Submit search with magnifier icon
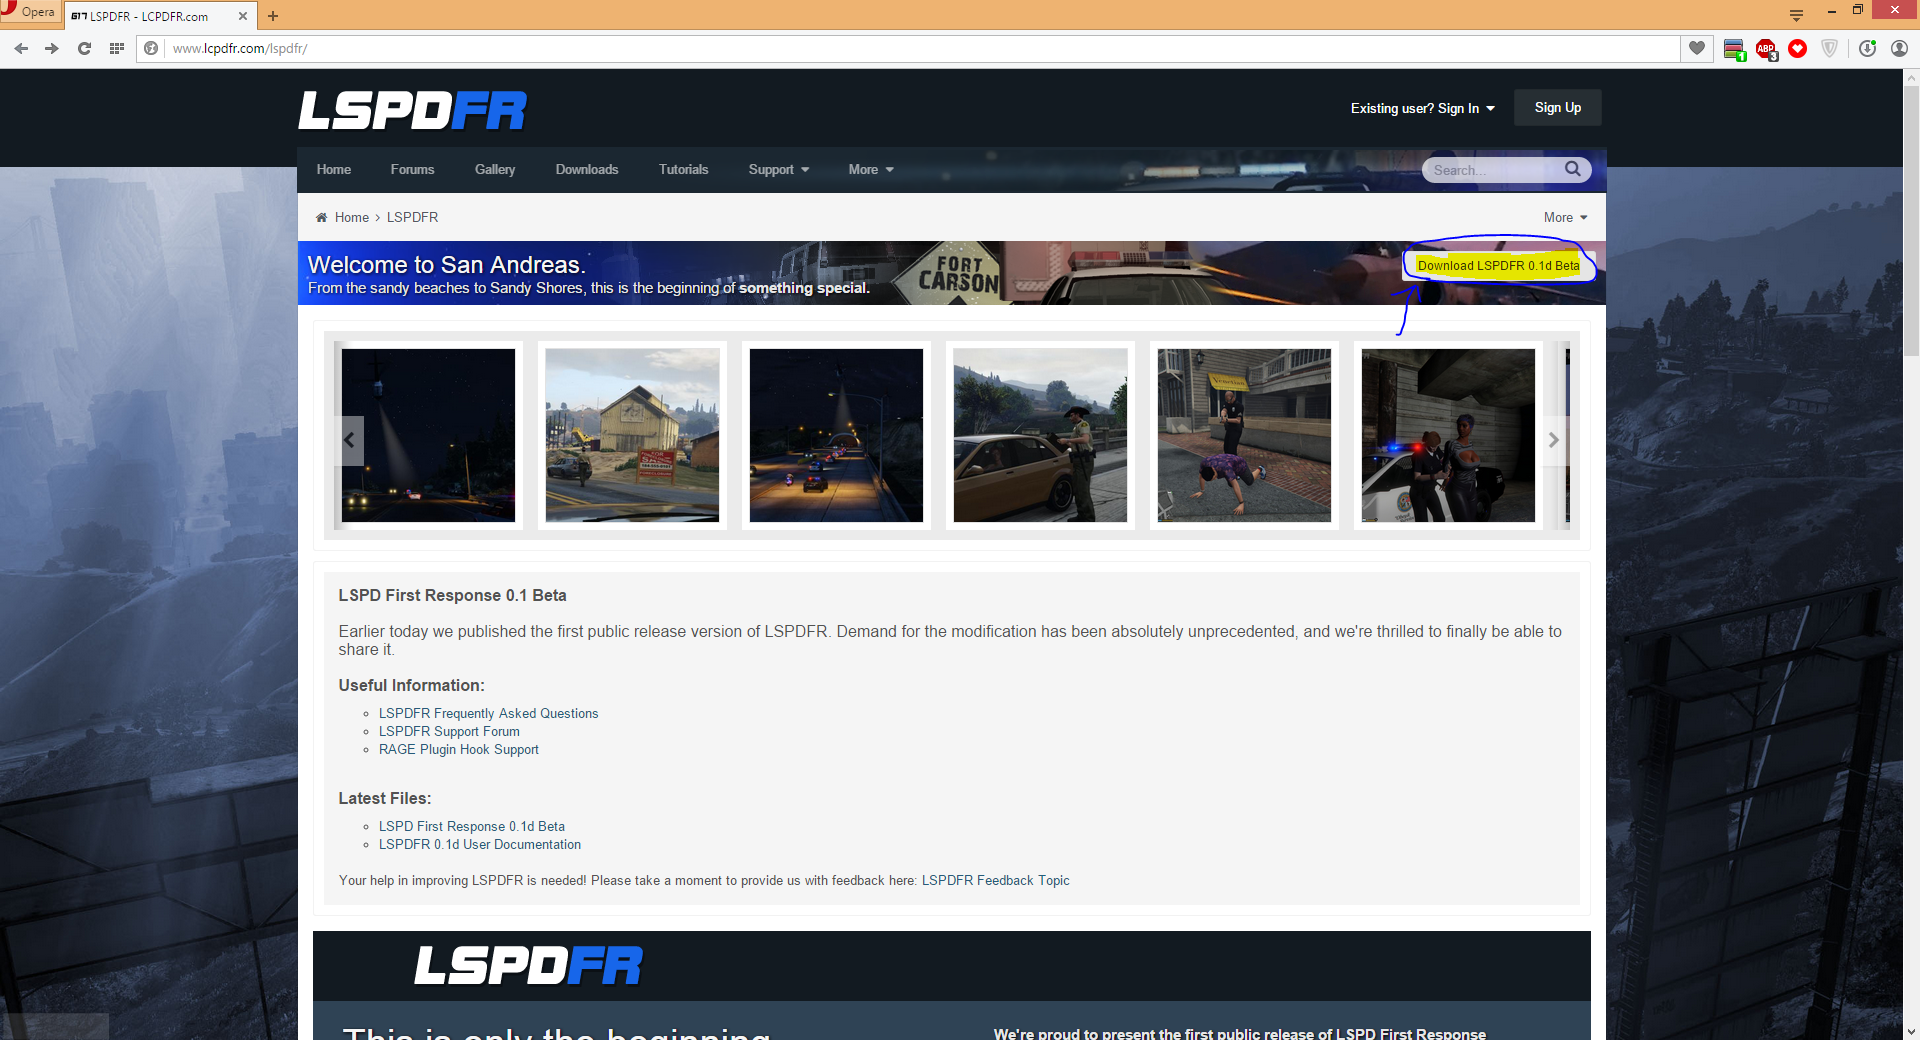 (x=1573, y=169)
